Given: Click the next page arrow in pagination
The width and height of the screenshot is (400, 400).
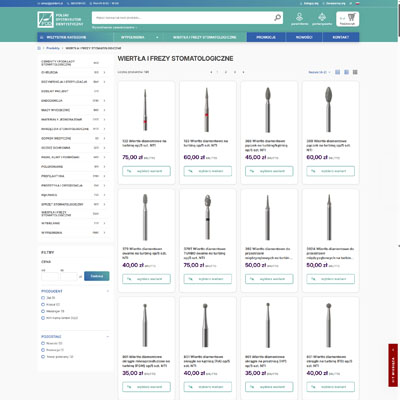Looking at the screenshot, I should tap(243, 72).
